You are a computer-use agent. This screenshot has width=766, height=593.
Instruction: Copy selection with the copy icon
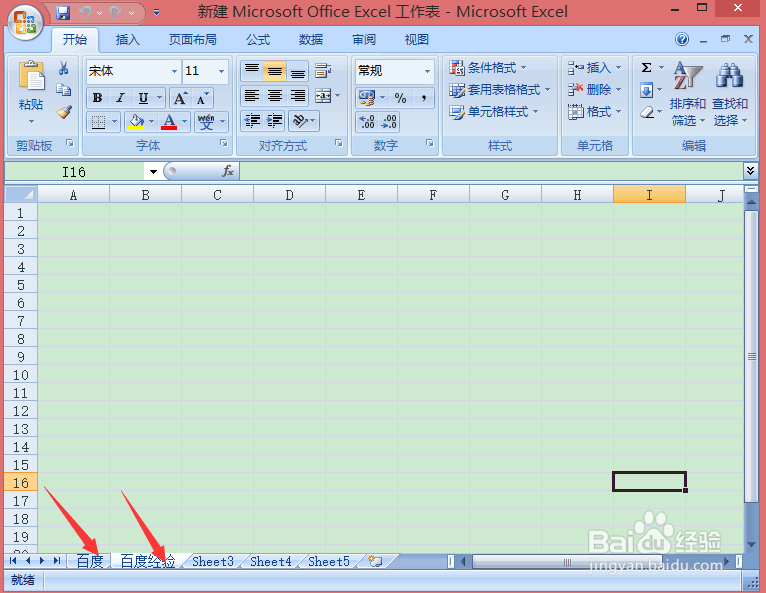pos(64,90)
